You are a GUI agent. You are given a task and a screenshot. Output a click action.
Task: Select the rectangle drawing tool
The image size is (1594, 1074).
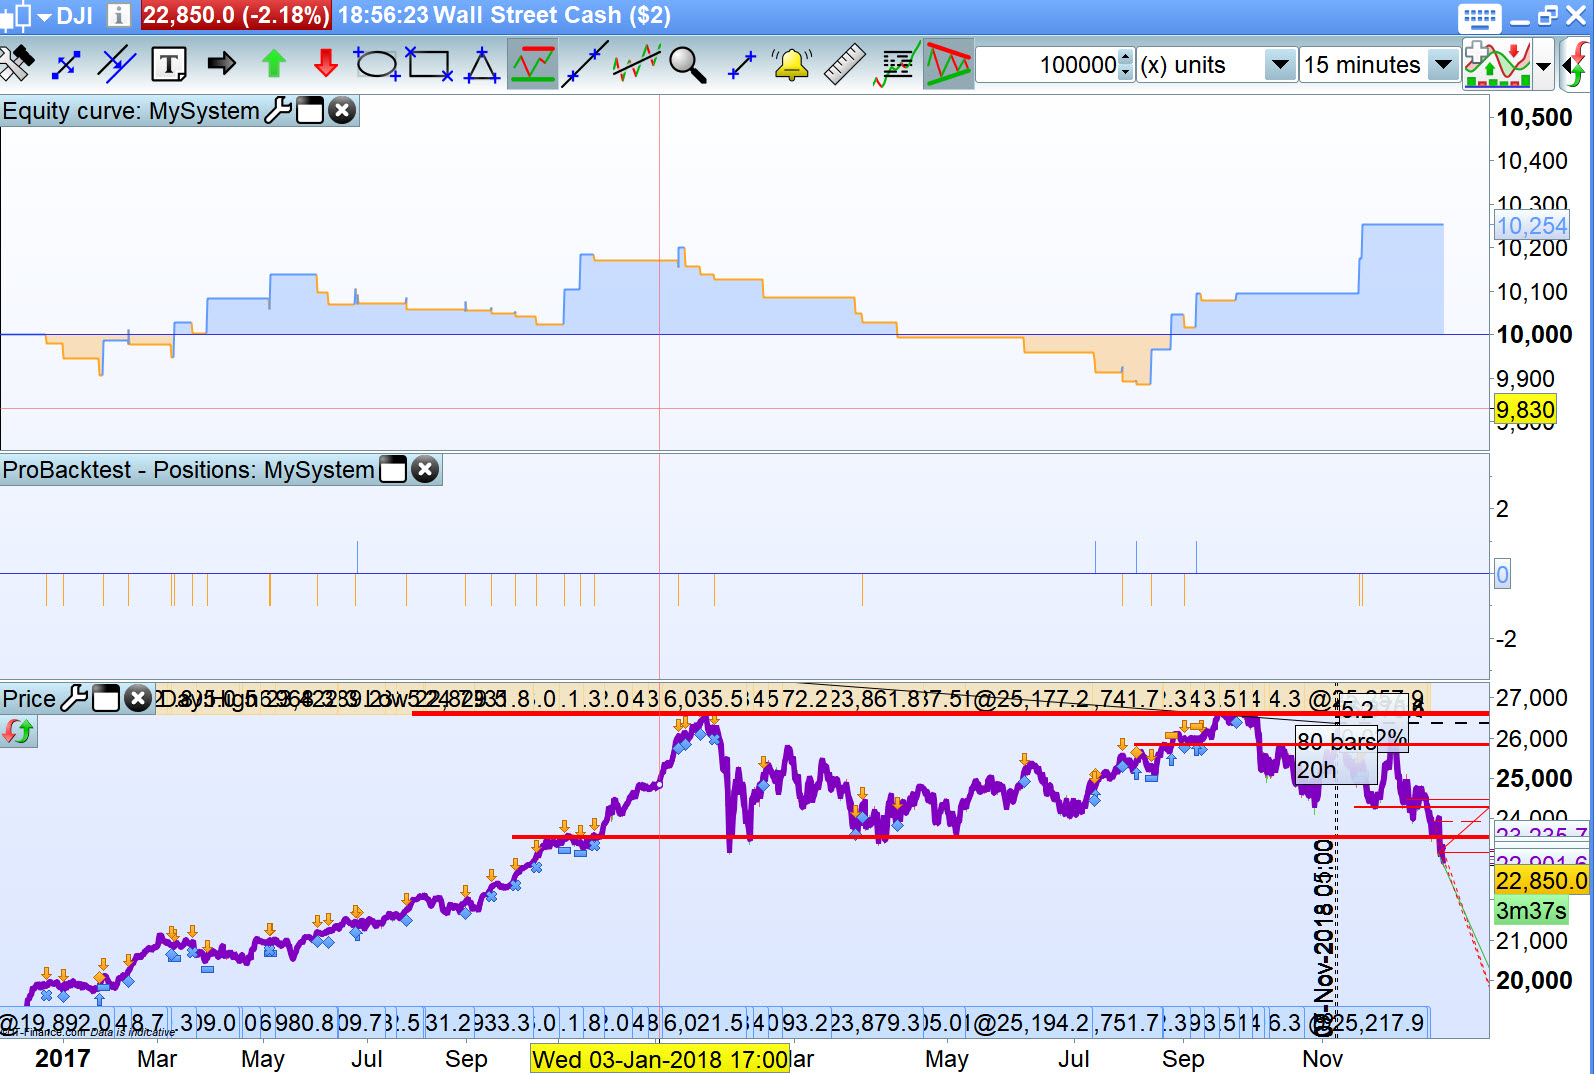(429, 65)
